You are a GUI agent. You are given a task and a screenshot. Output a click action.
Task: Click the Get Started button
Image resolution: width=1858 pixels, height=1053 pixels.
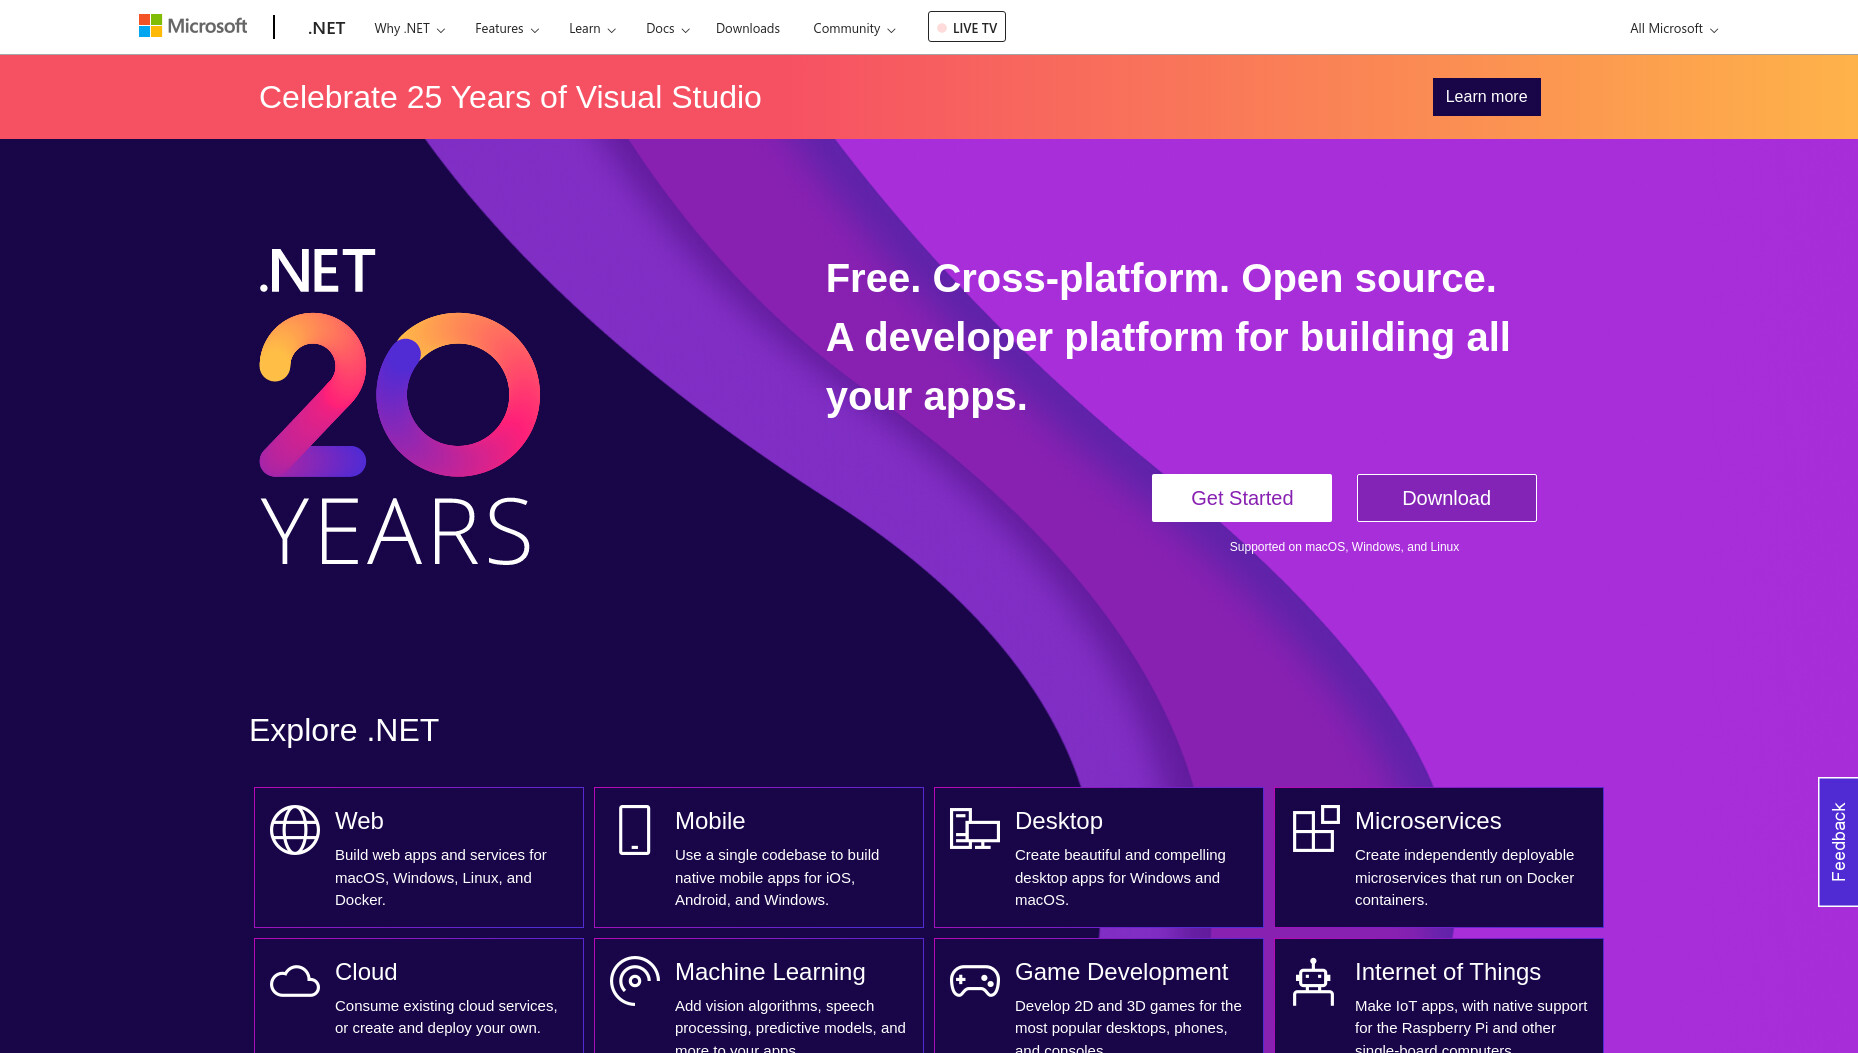click(1242, 498)
